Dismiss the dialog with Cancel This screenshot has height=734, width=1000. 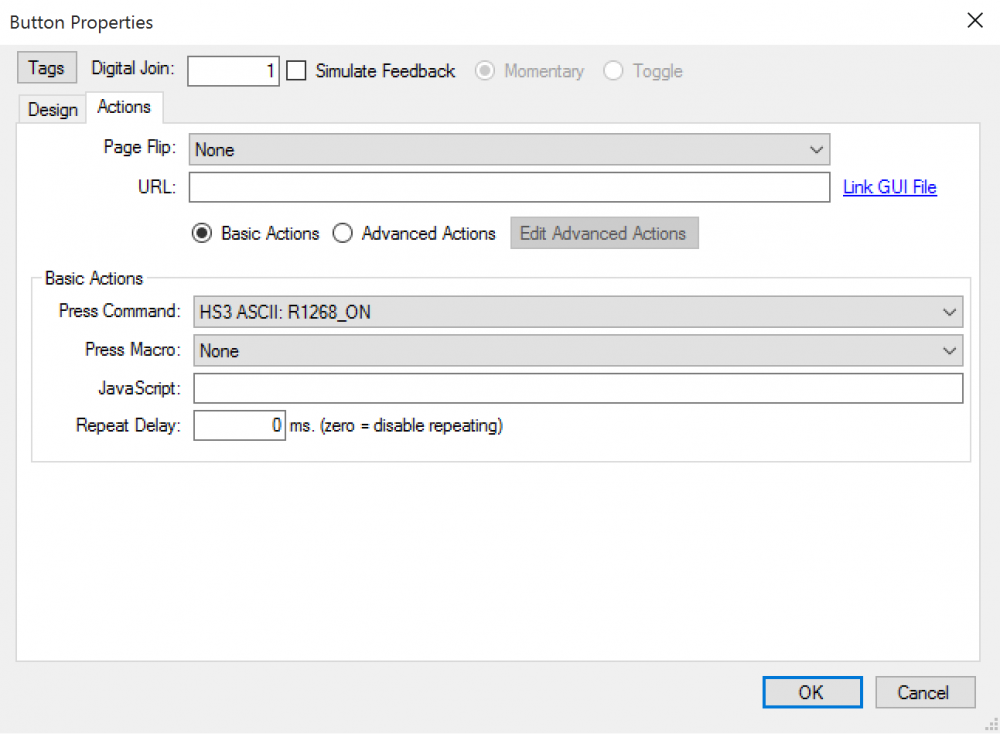coord(925,692)
